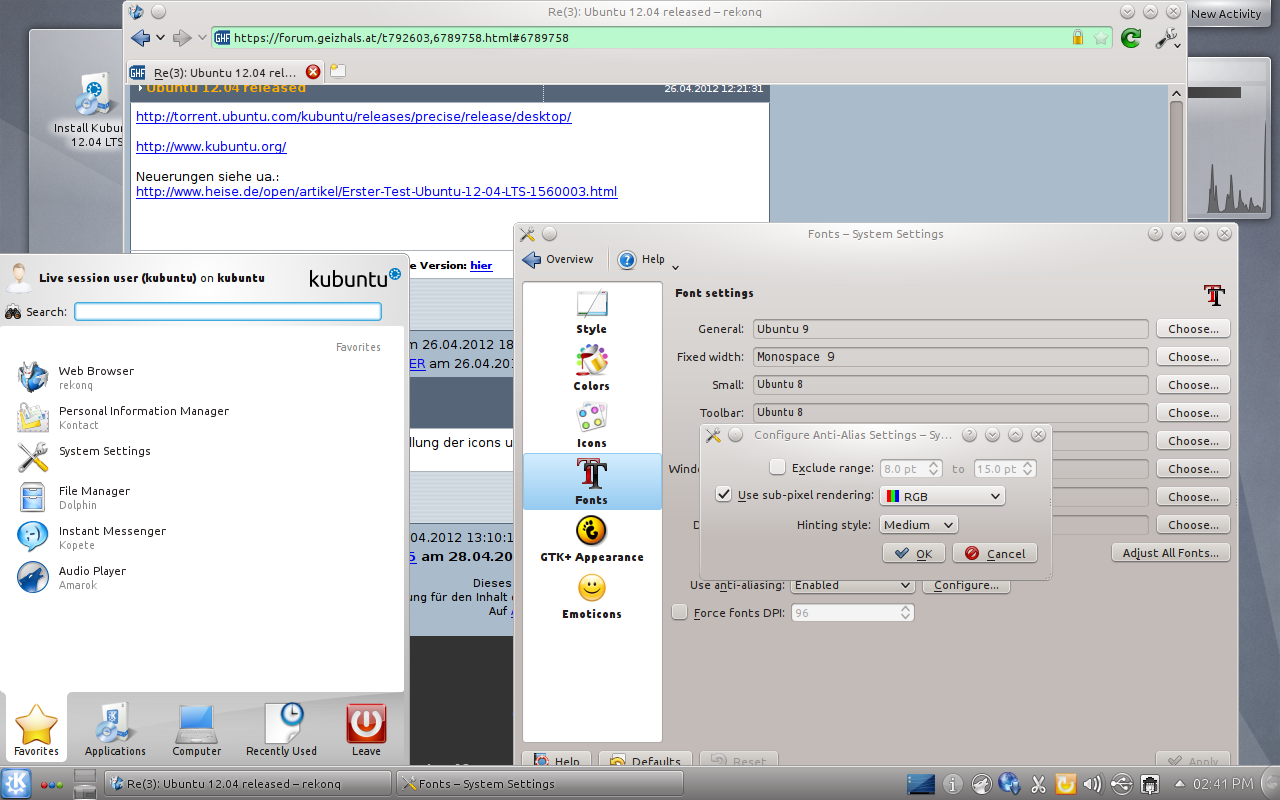
Task: Open the Hinting style Medium dropdown
Action: 919,524
